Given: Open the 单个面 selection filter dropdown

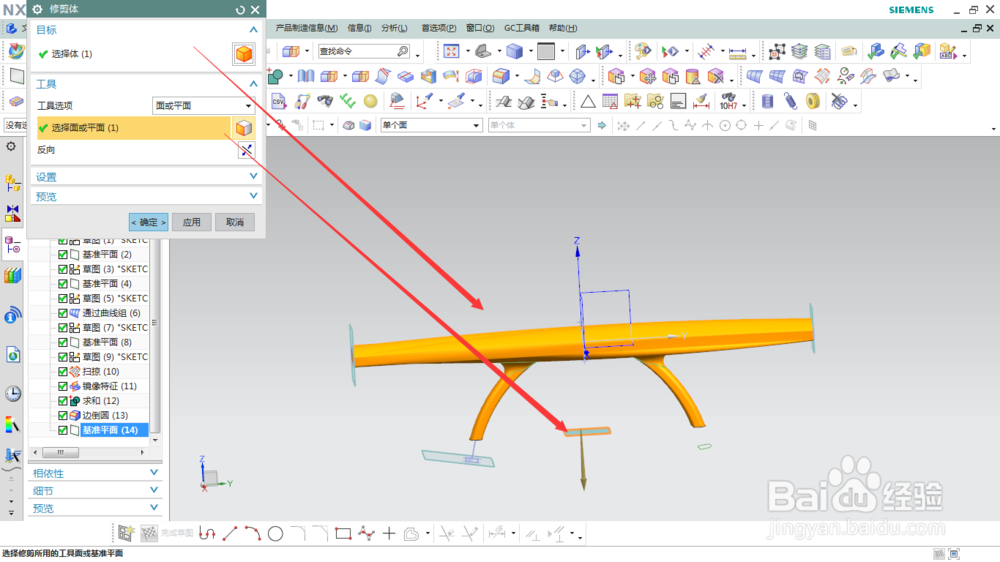Looking at the screenshot, I should pyautogui.click(x=430, y=126).
